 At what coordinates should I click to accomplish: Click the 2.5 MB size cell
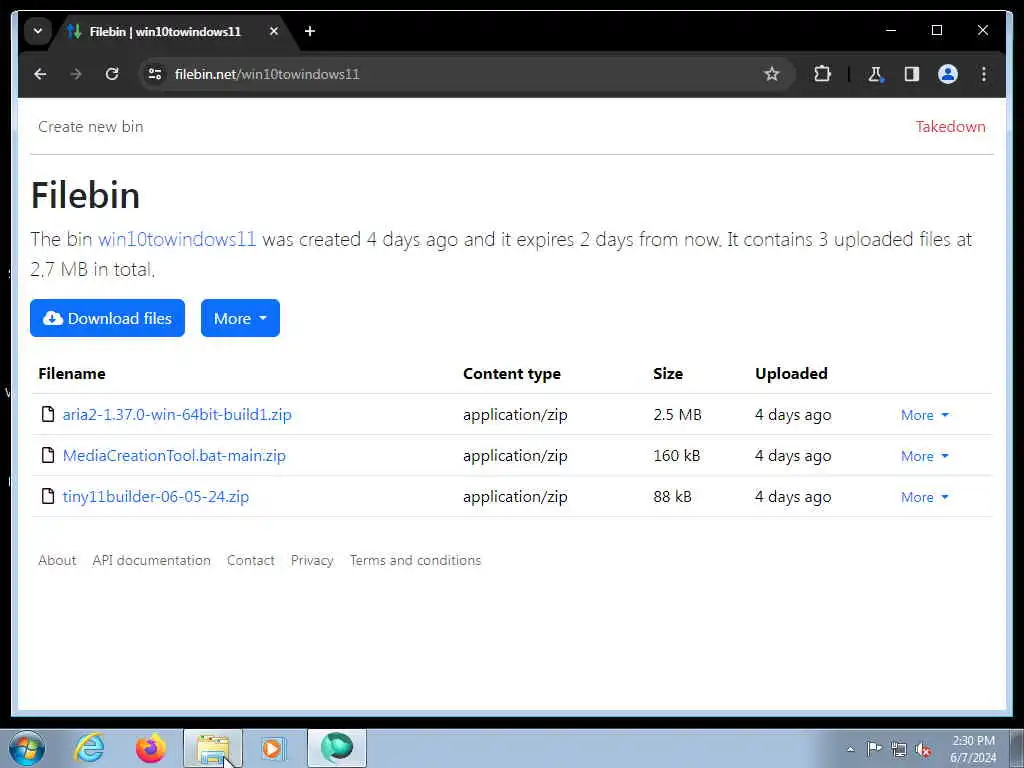[677, 415]
